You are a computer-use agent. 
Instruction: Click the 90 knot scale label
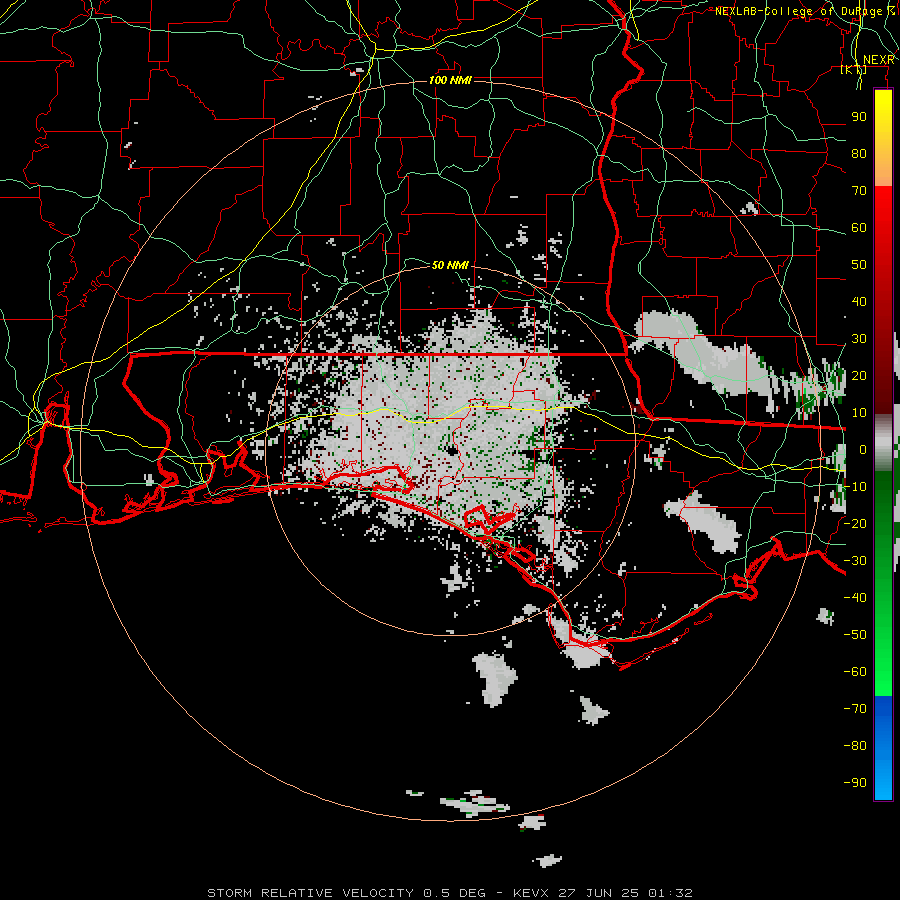859,117
